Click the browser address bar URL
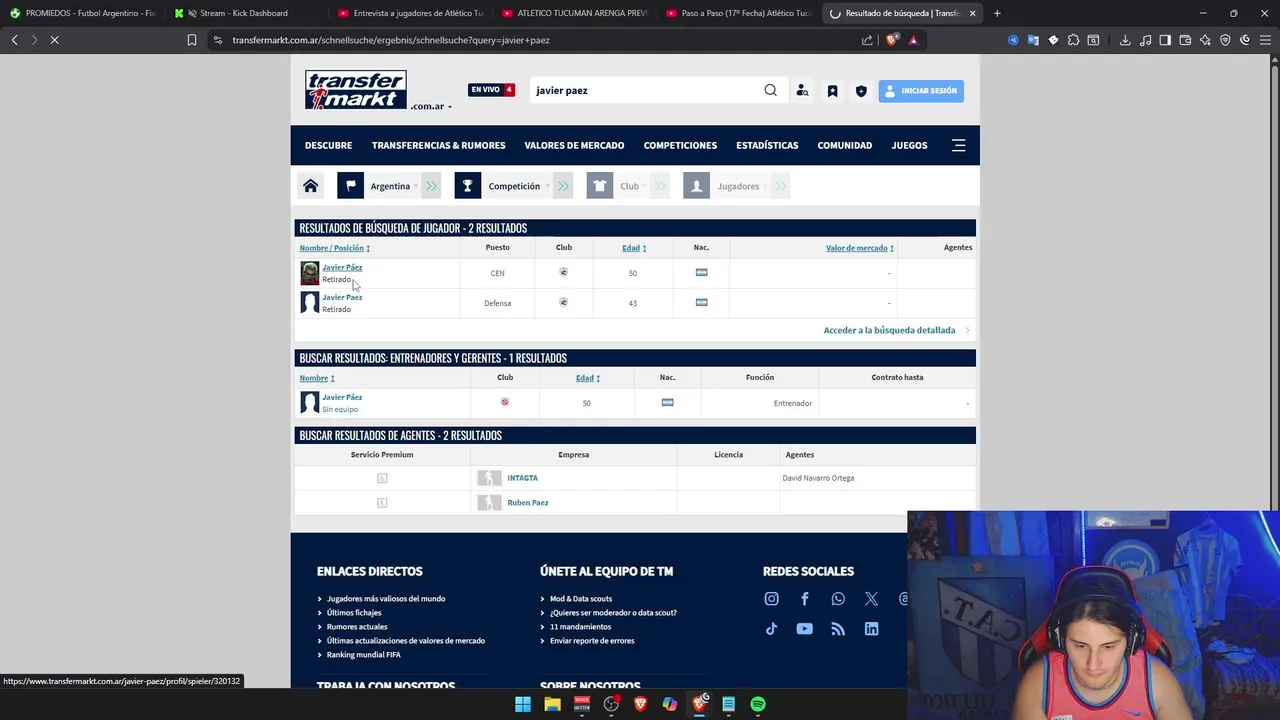Image resolution: width=1280 pixels, height=720 pixels. point(391,40)
